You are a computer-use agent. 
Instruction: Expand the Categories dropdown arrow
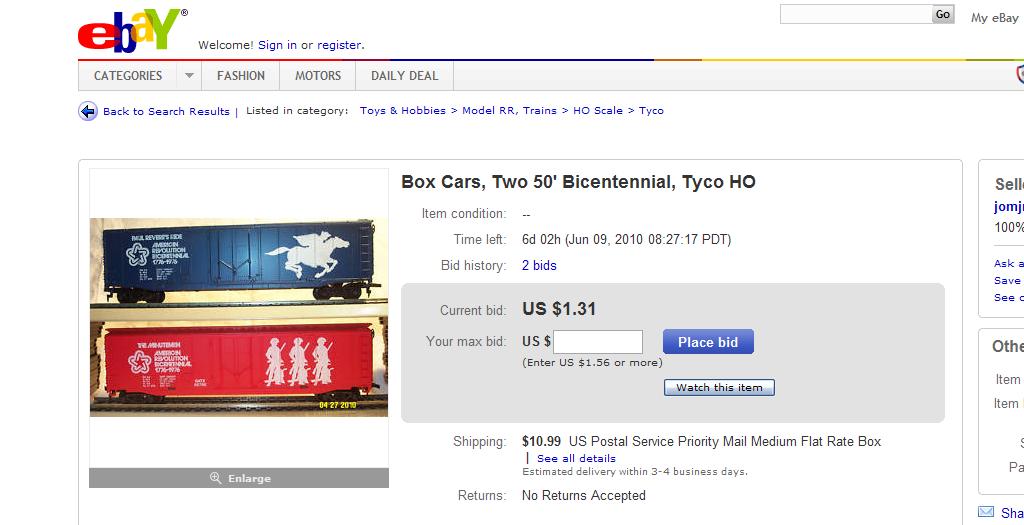188,76
